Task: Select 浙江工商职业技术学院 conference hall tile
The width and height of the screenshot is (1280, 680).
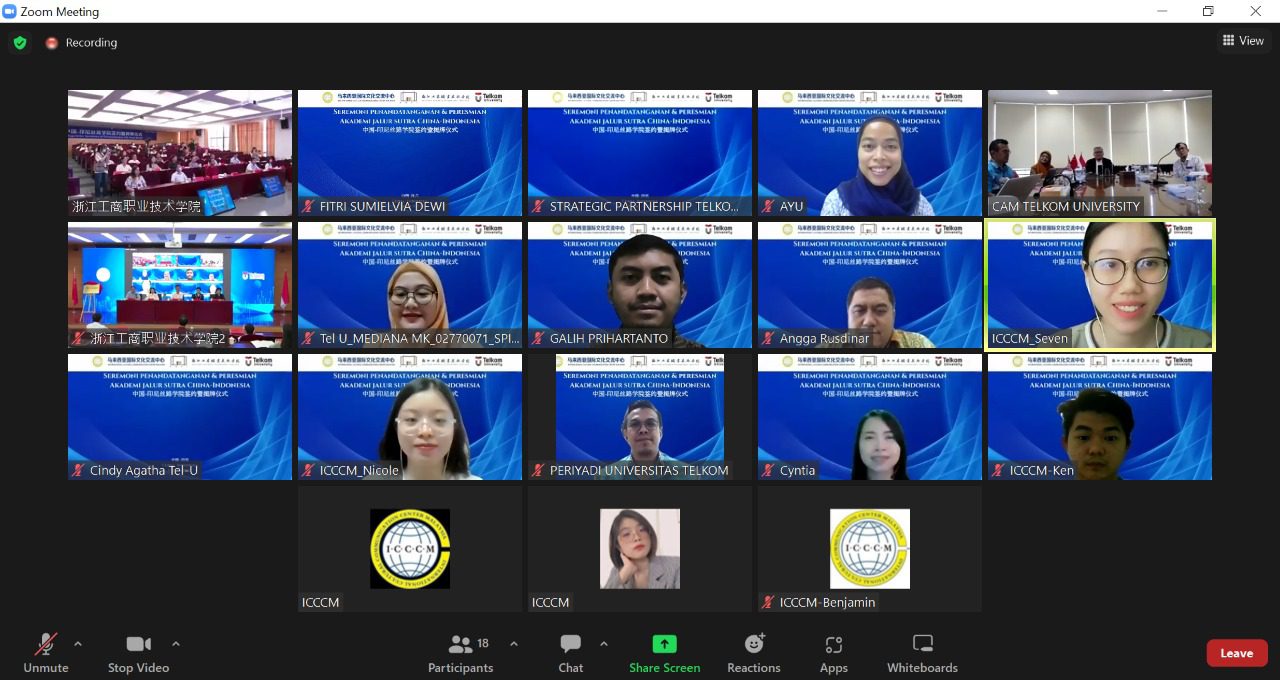Action: coord(180,153)
